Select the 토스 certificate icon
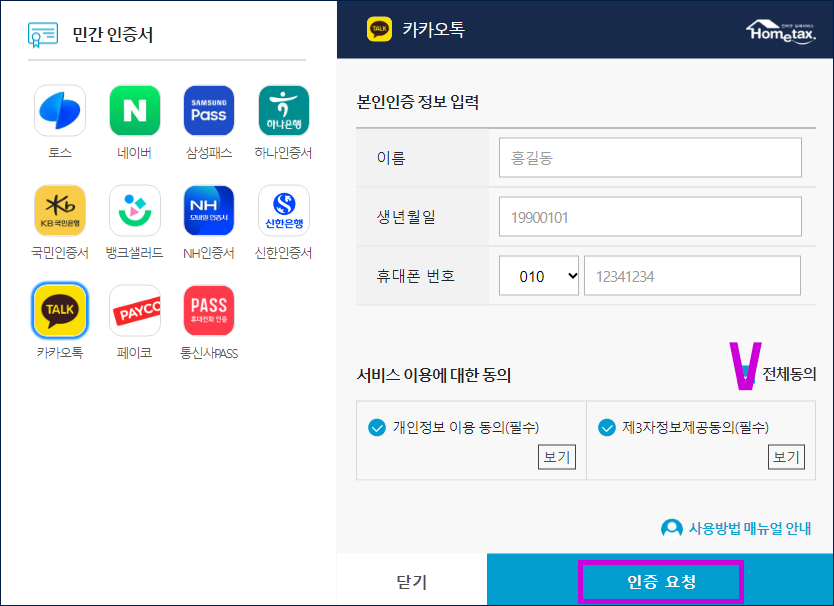 59,110
